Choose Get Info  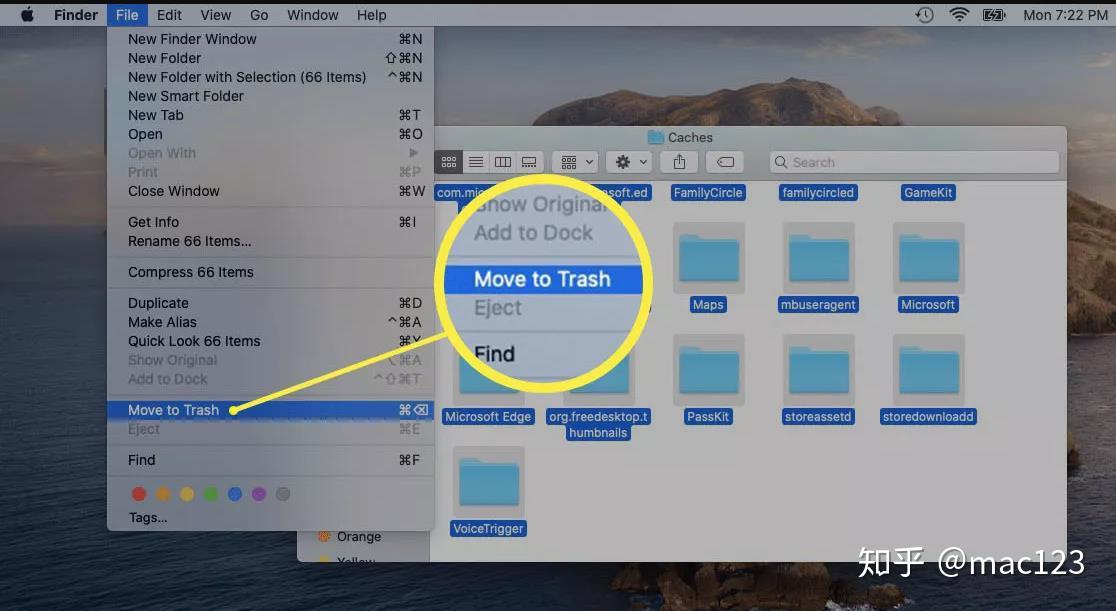(x=270, y=222)
